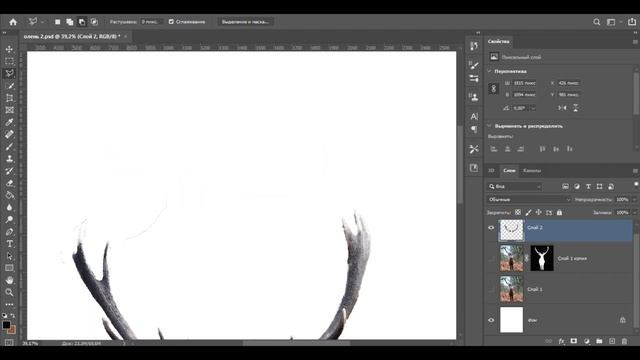Click the Share icon at top right
The height and width of the screenshot is (360, 640).
[632, 22]
